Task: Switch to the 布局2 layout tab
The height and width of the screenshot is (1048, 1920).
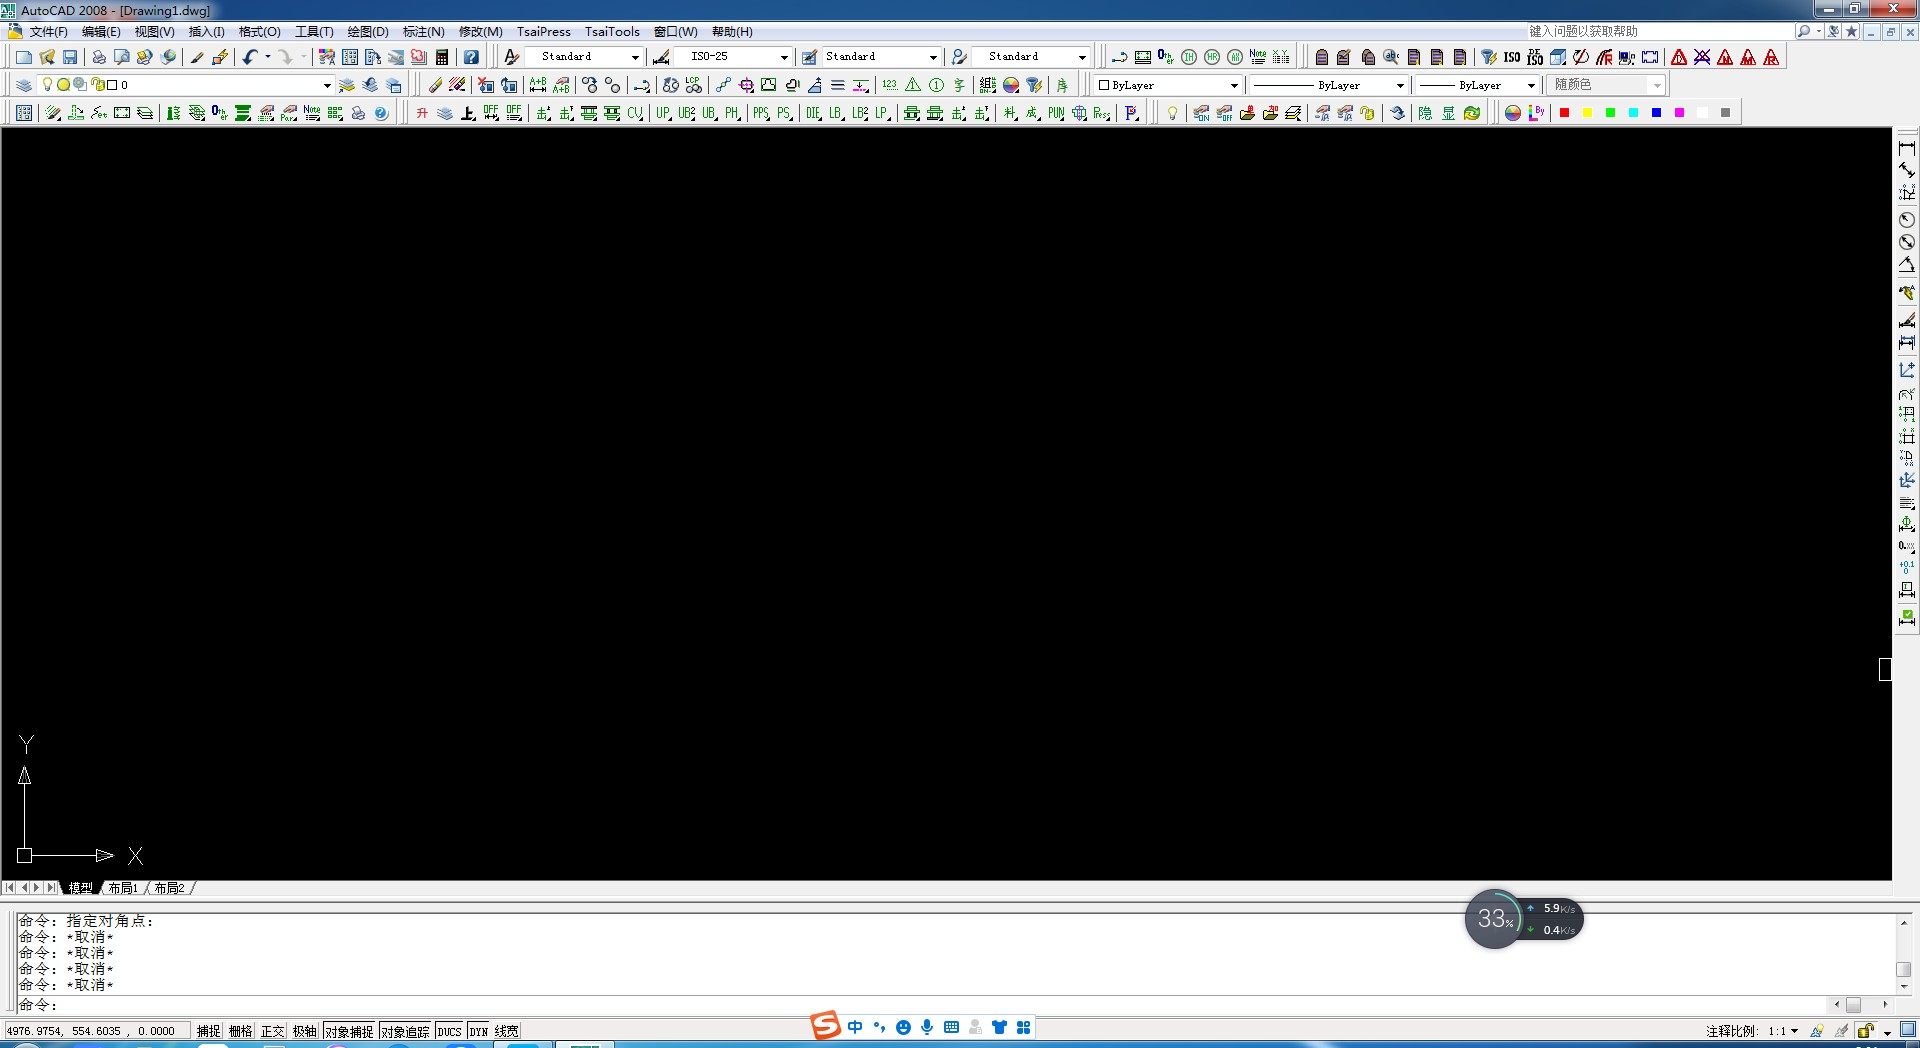Action: [169, 888]
